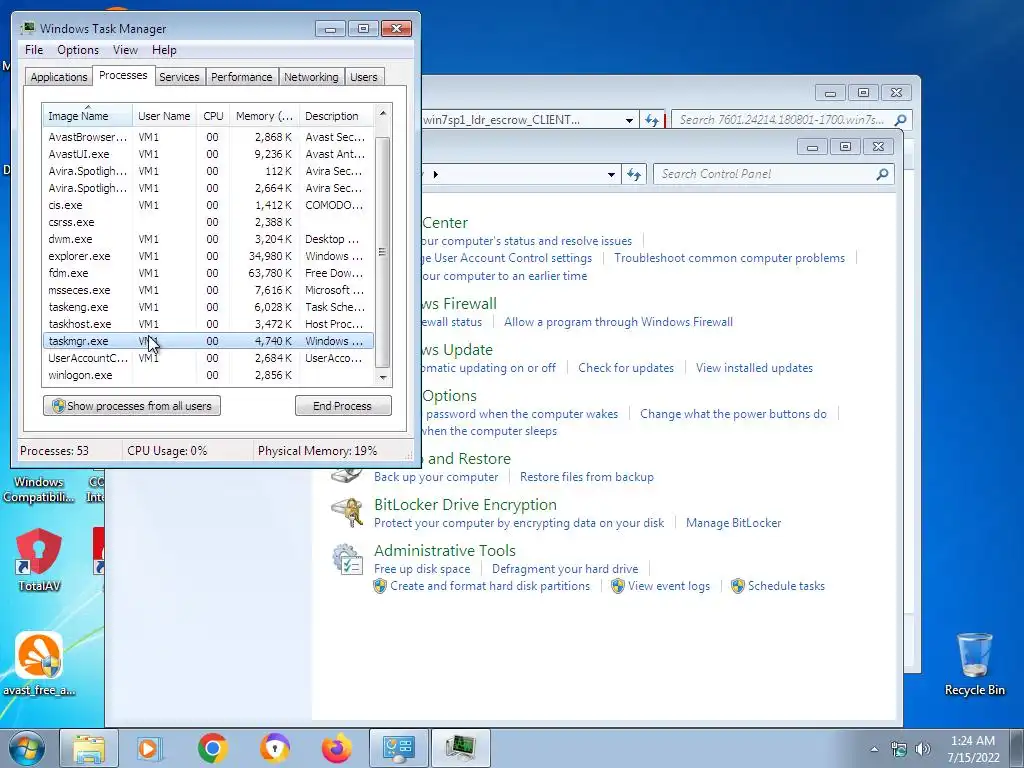The width and height of the screenshot is (1024, 768).
Task: Expand Control Panel breadcrumb arrow
Action: [436, 174]
